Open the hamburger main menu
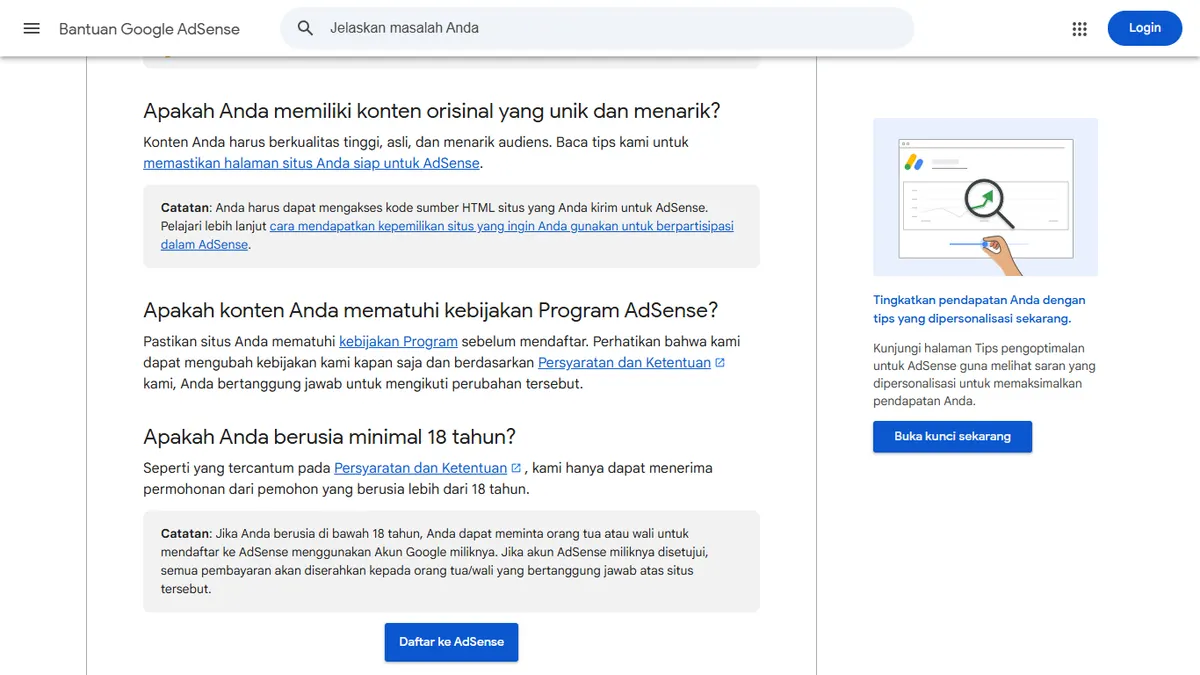The height and width of the screenshot is (675, 1200). click(32, 28)
